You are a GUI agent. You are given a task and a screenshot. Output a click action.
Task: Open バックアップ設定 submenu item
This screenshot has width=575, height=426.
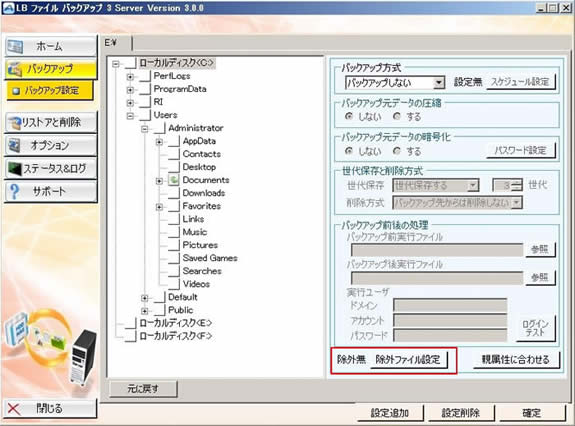point(50,91)
